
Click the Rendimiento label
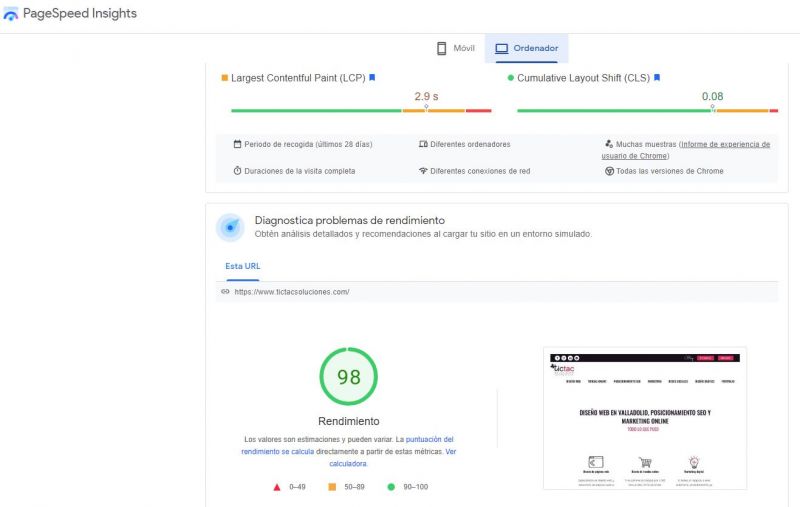348,421
